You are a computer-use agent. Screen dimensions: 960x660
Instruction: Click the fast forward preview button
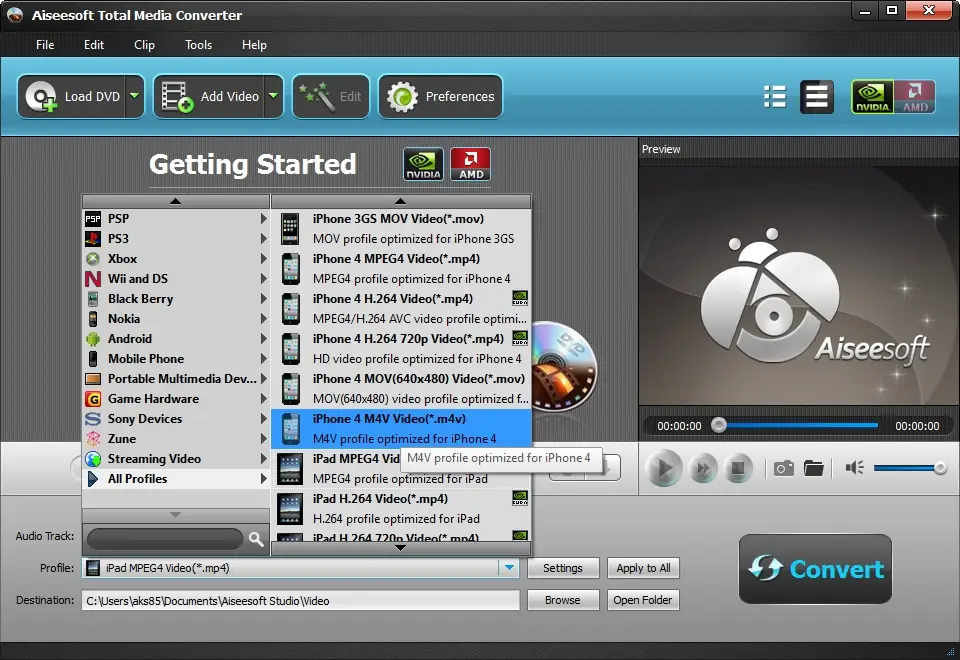703,469
